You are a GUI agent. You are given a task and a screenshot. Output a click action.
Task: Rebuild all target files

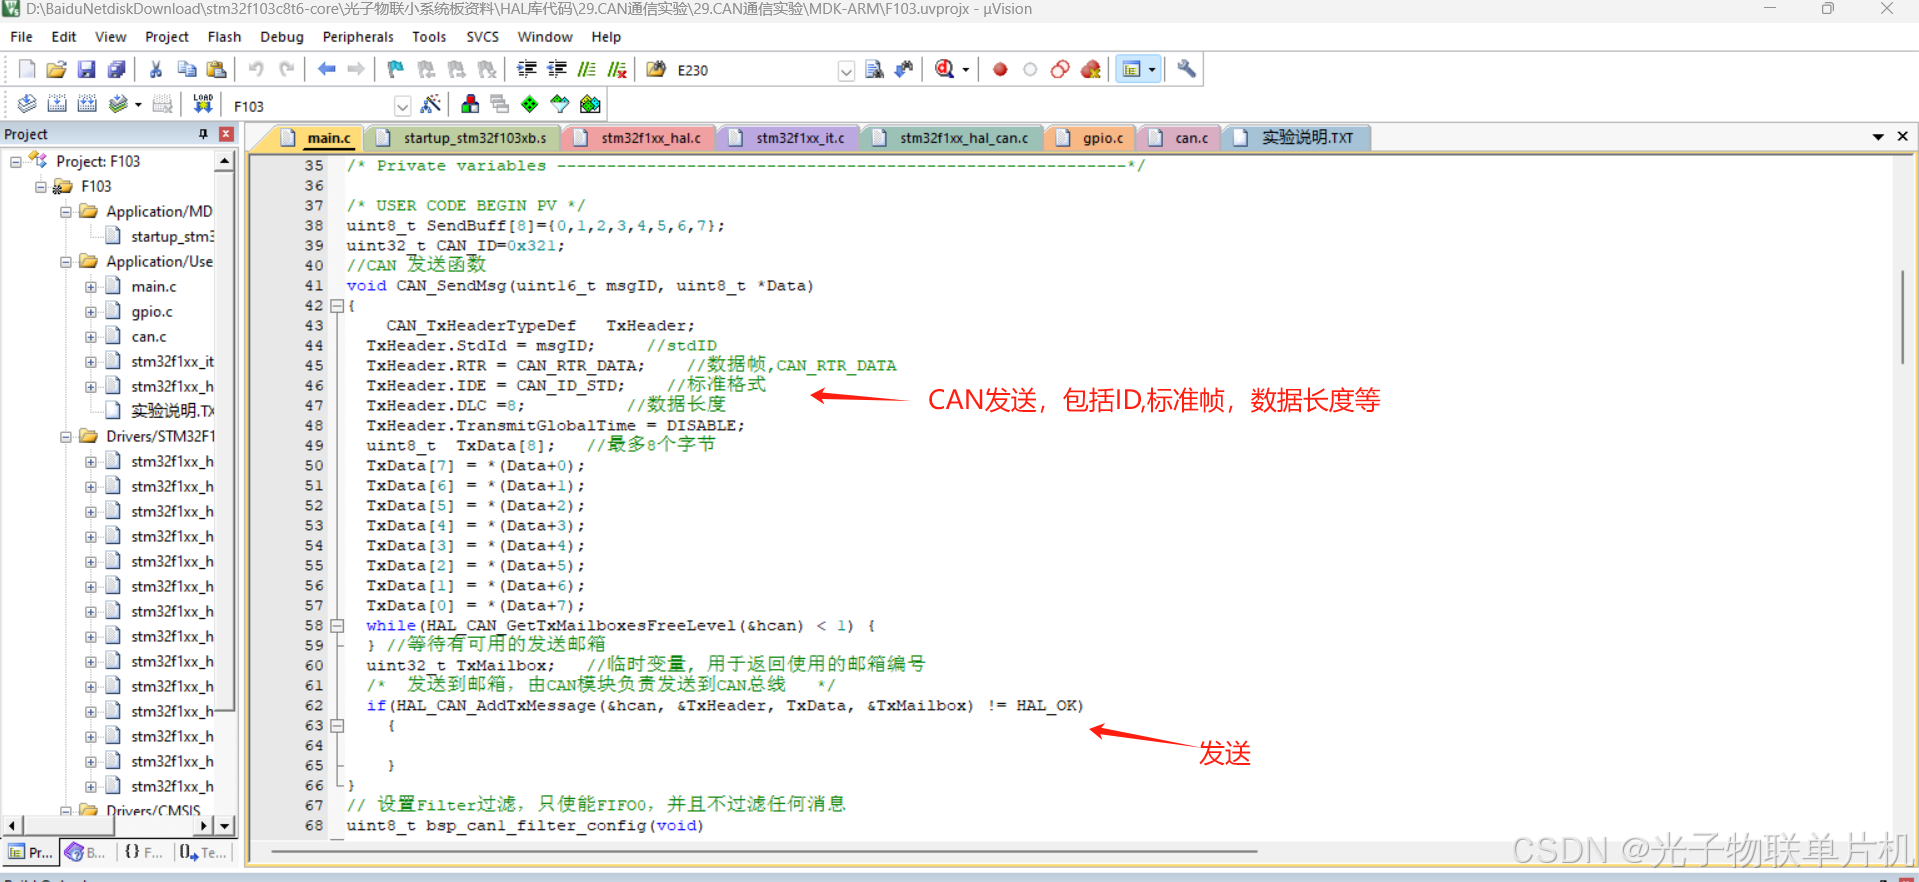click(87, 104)
